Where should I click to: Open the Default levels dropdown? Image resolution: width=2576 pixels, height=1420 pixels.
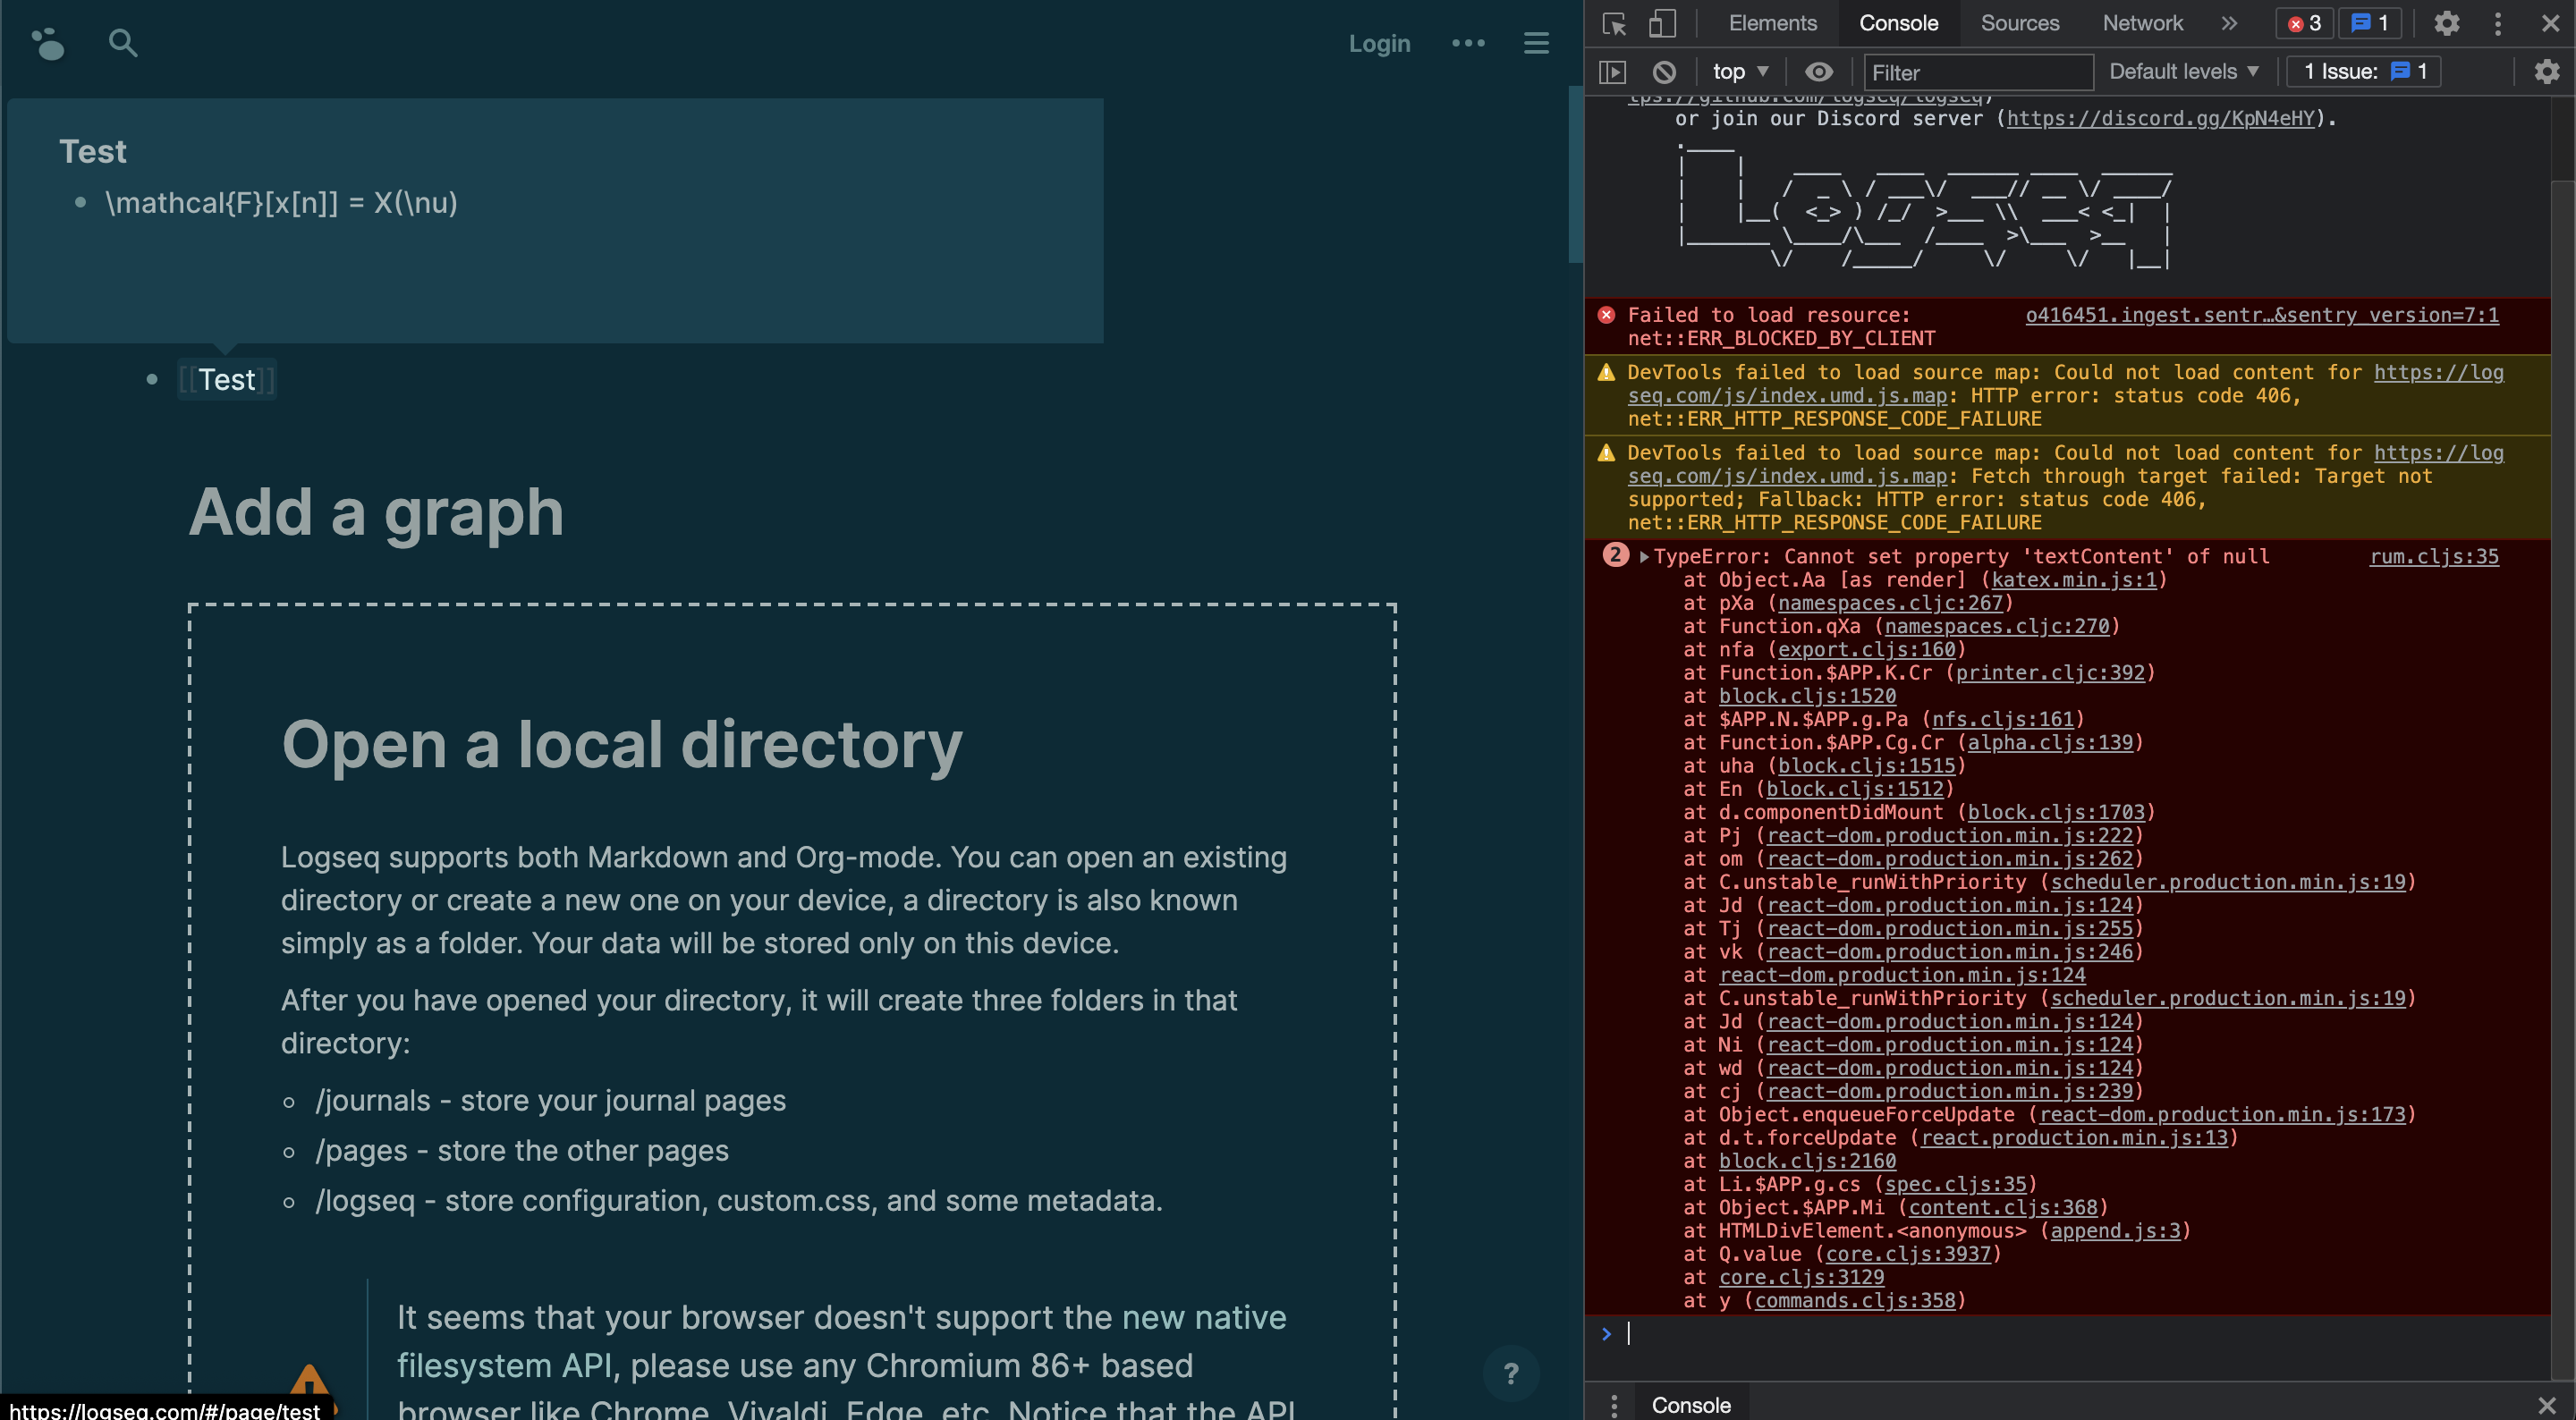[2183, 72]
